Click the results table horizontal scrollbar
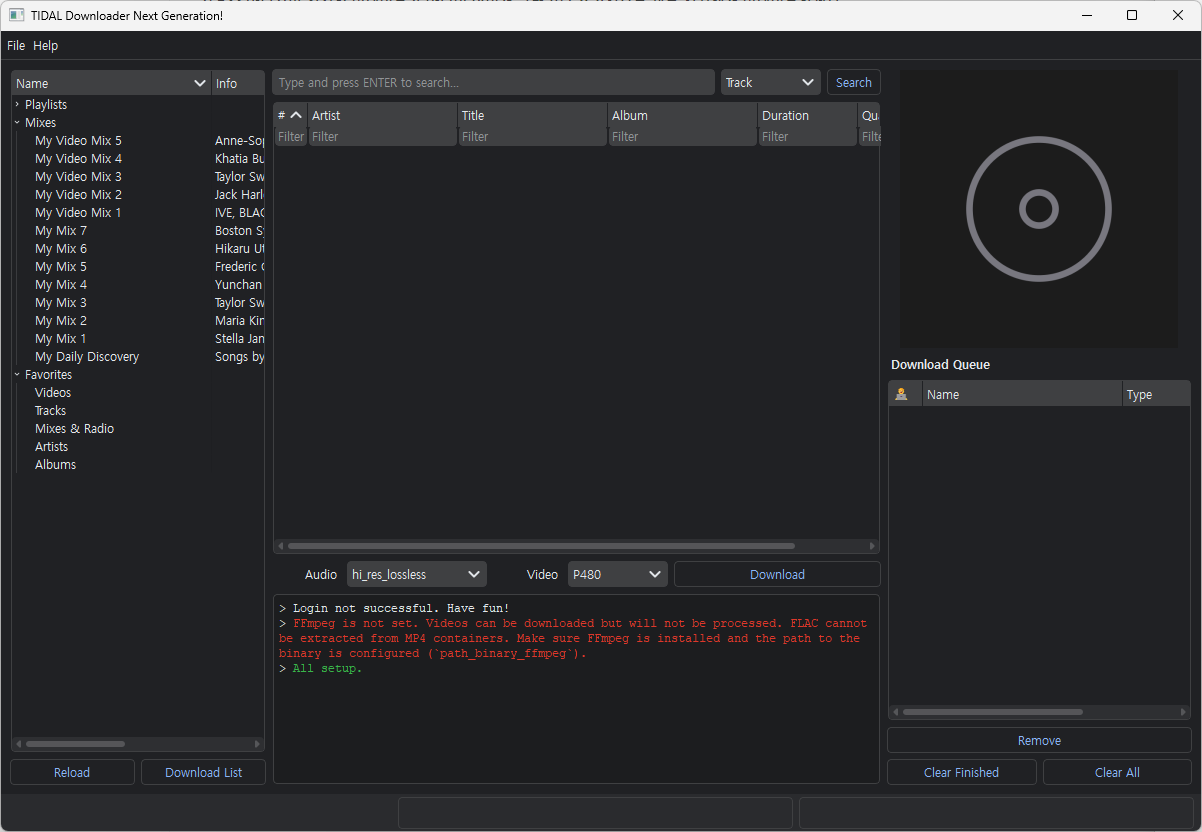Screen dimensions: 1202x832 coord(541,546)
